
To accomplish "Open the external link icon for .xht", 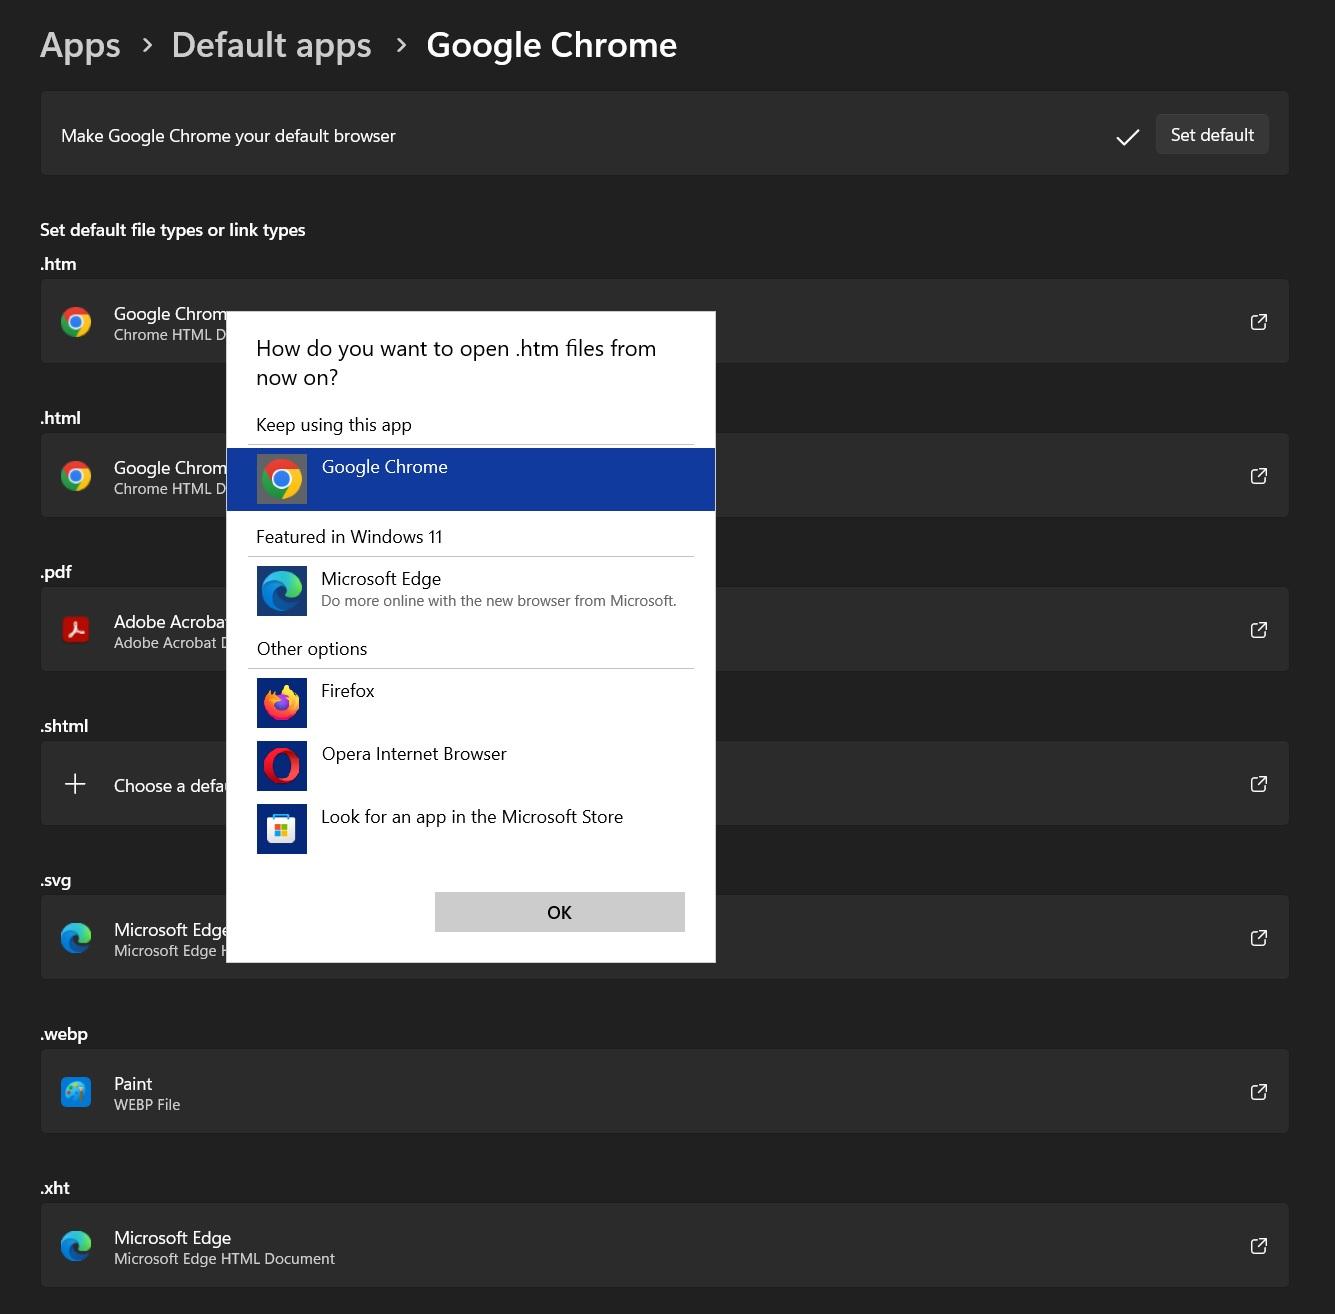I will (1259, 1246).
